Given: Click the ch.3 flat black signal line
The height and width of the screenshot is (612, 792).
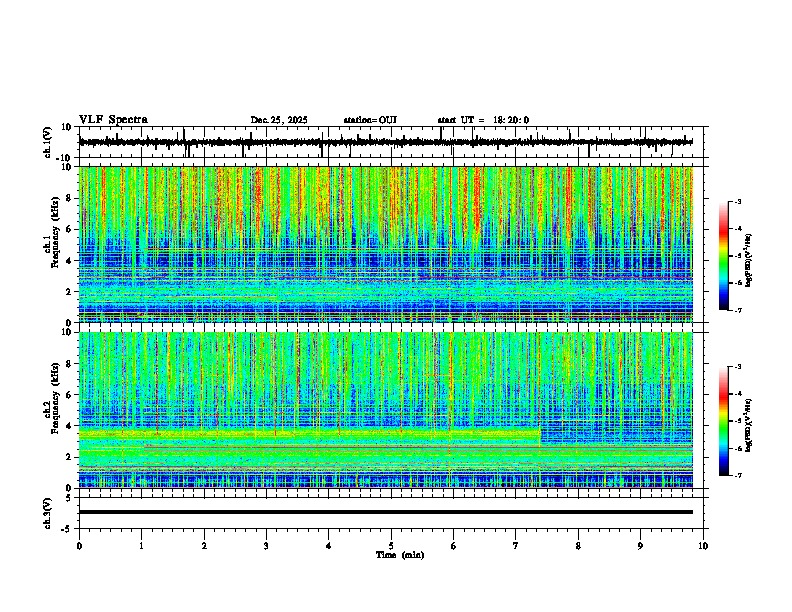Looking at the screenshot, I should 386,512.
